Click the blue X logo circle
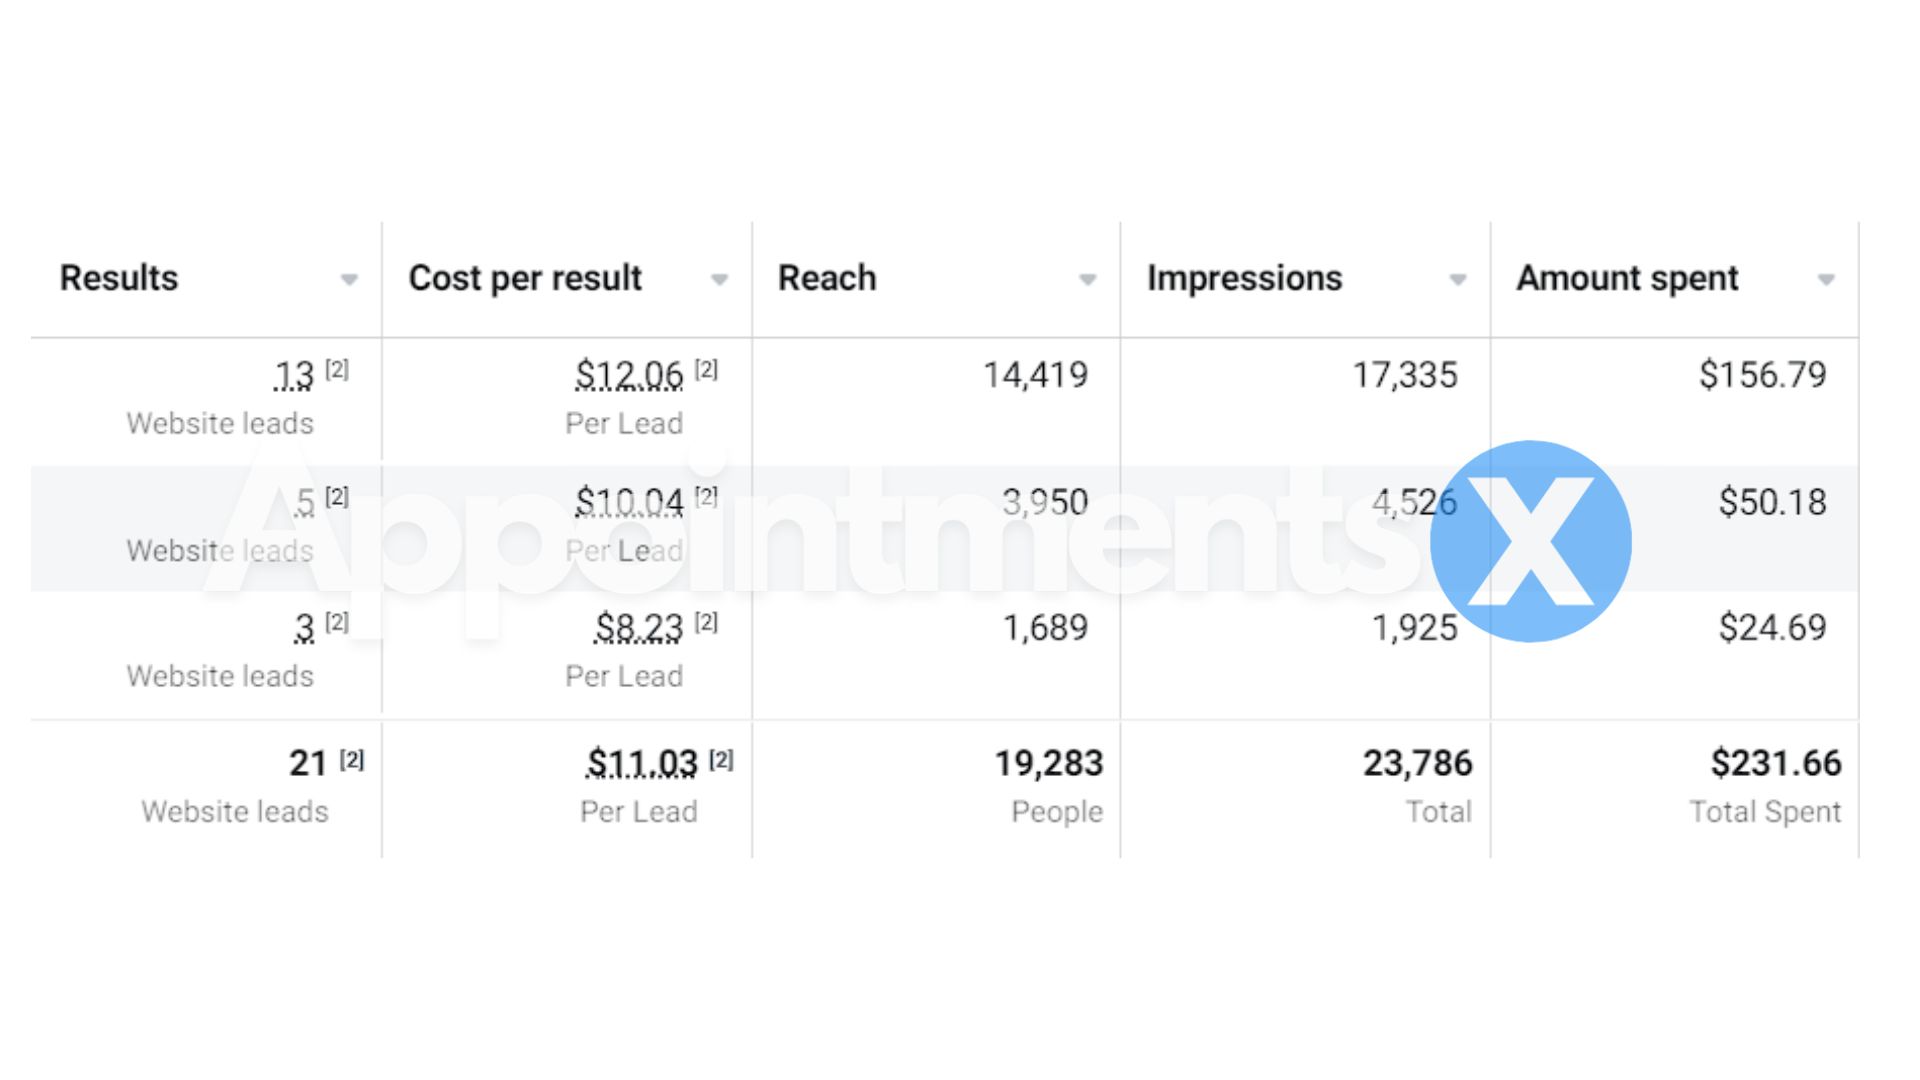Screen dimensions: 1920x1080 click(x=1530, y=541)
